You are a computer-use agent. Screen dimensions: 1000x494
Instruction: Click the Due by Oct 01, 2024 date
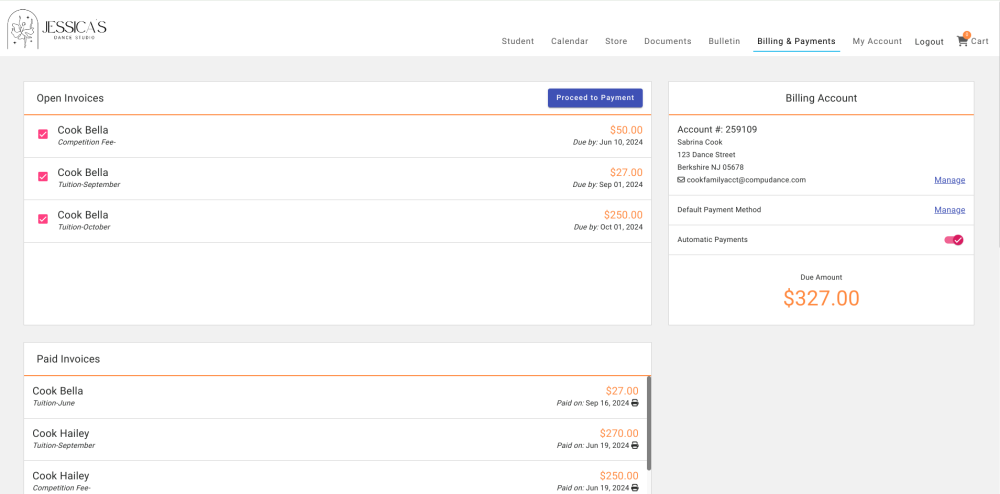[608, 227]
